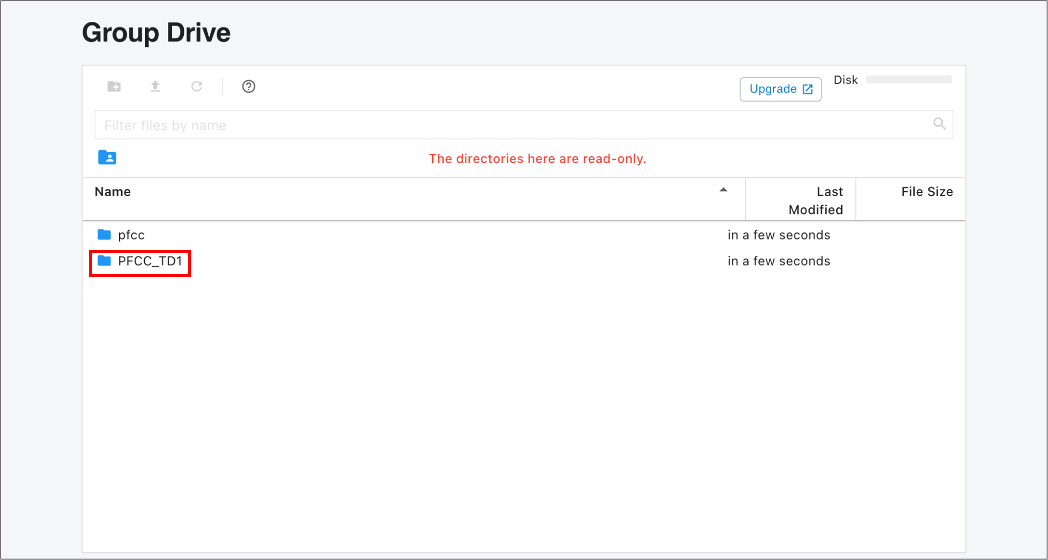Focus the Filter files by name field
This screenshot has width=1048, height=560.
(x=510, y=125)
